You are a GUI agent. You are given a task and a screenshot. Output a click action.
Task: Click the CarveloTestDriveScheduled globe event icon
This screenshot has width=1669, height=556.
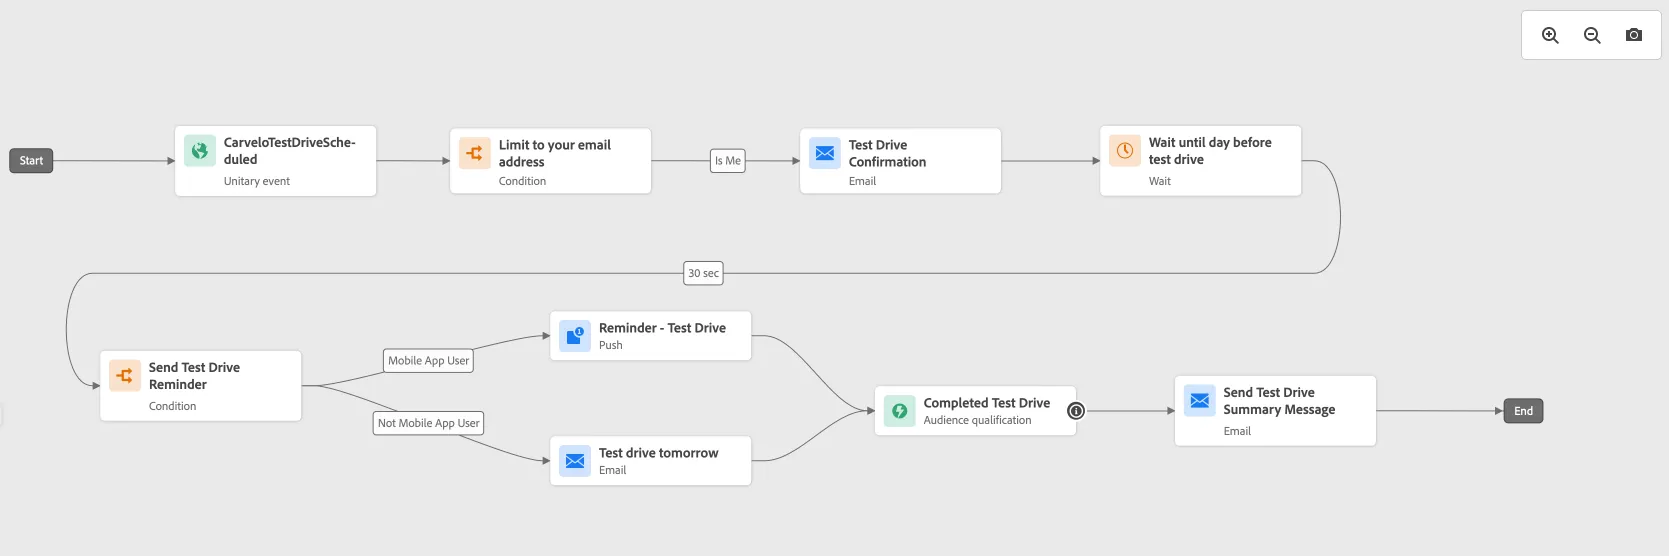click(200, 151)
